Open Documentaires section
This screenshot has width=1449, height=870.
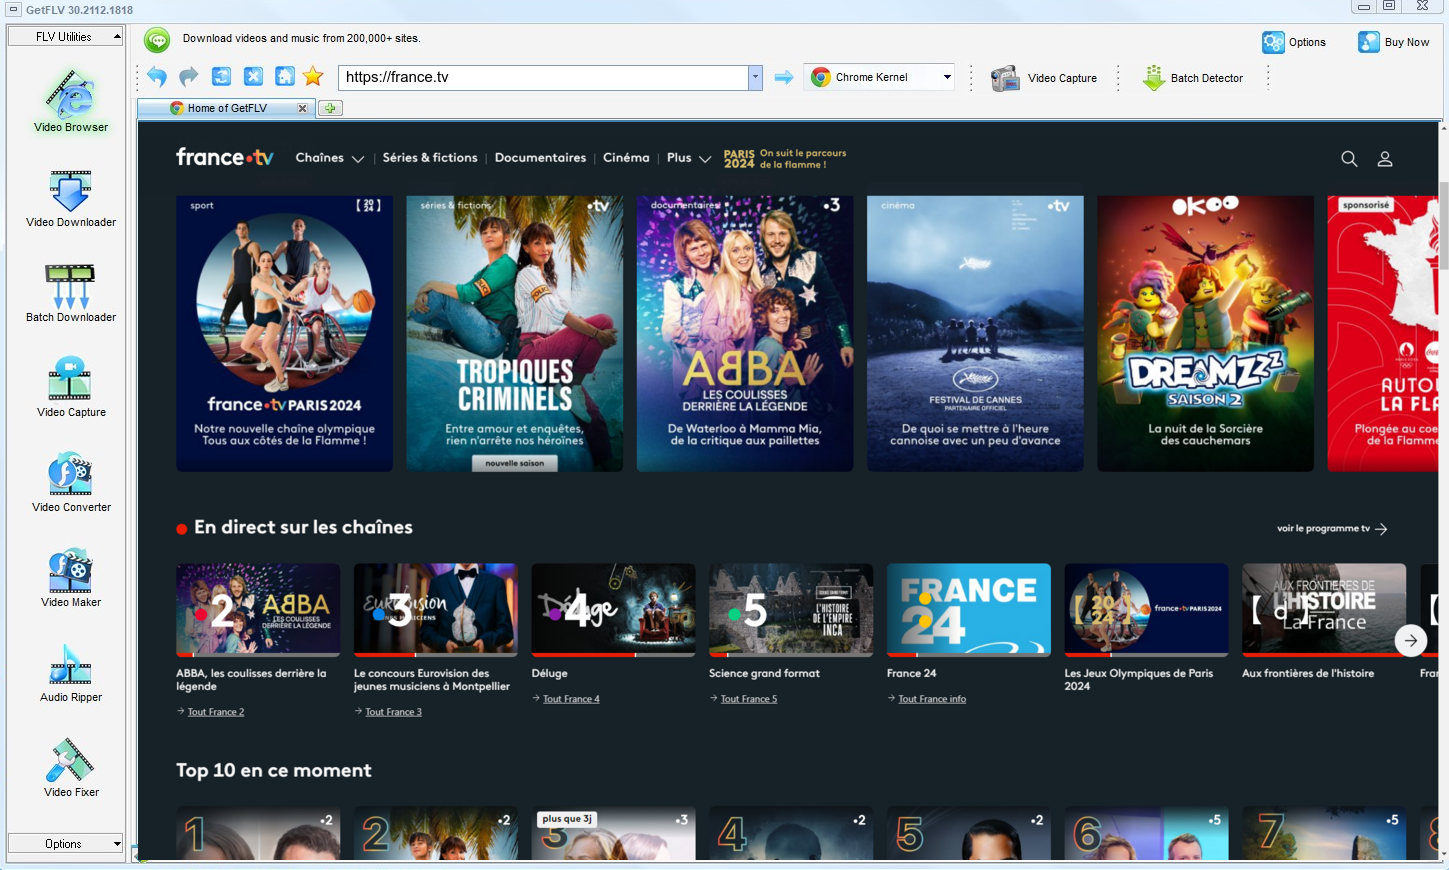540,158
